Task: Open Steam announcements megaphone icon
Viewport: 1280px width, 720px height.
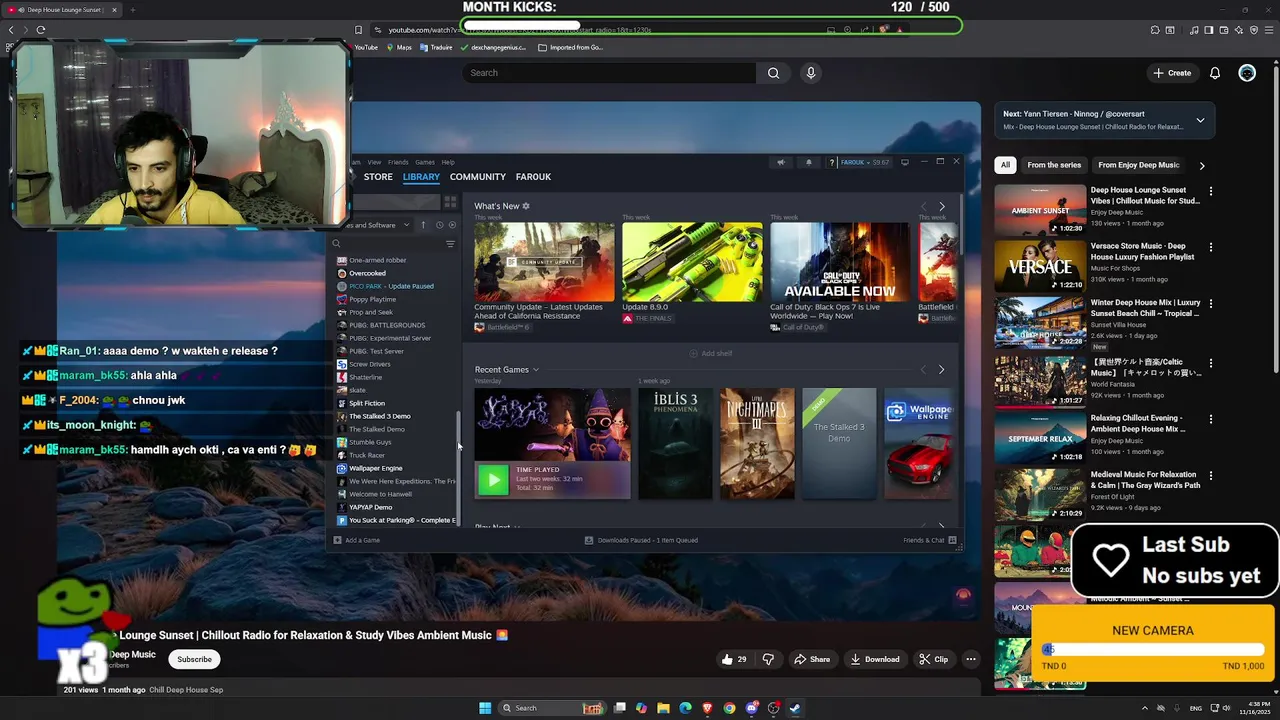Action: pos(781,162)
